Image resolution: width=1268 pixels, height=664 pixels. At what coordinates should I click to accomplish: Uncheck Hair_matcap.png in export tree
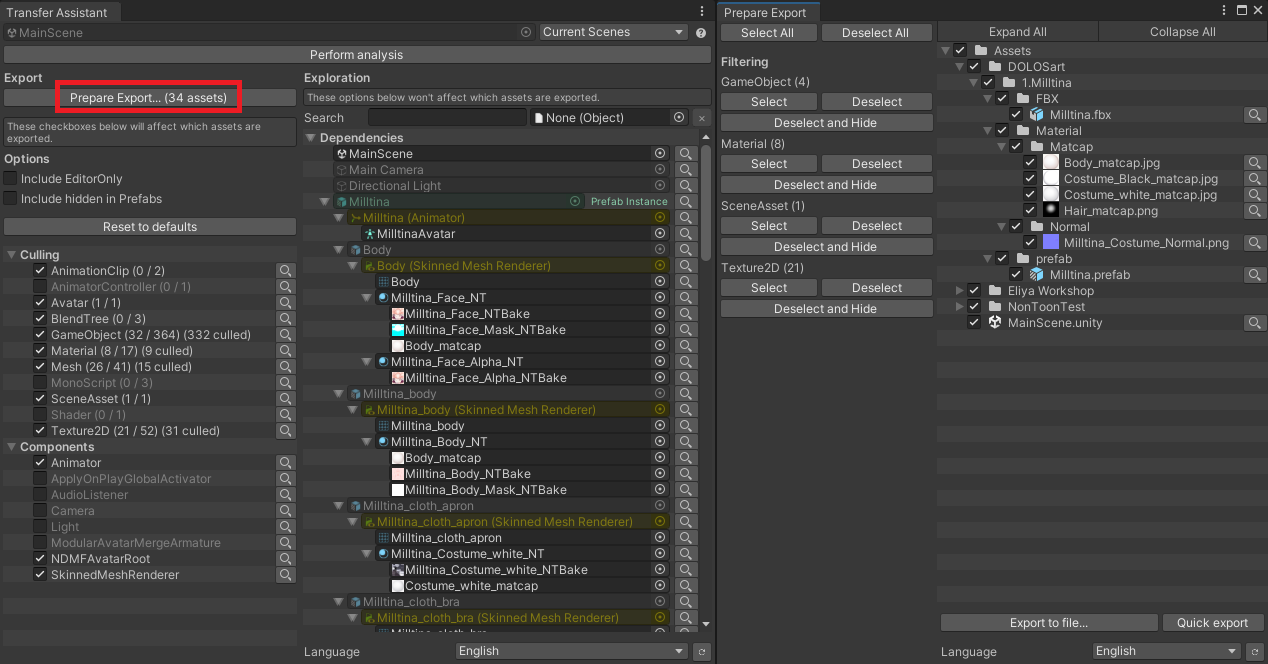(x=1030, y=211)
